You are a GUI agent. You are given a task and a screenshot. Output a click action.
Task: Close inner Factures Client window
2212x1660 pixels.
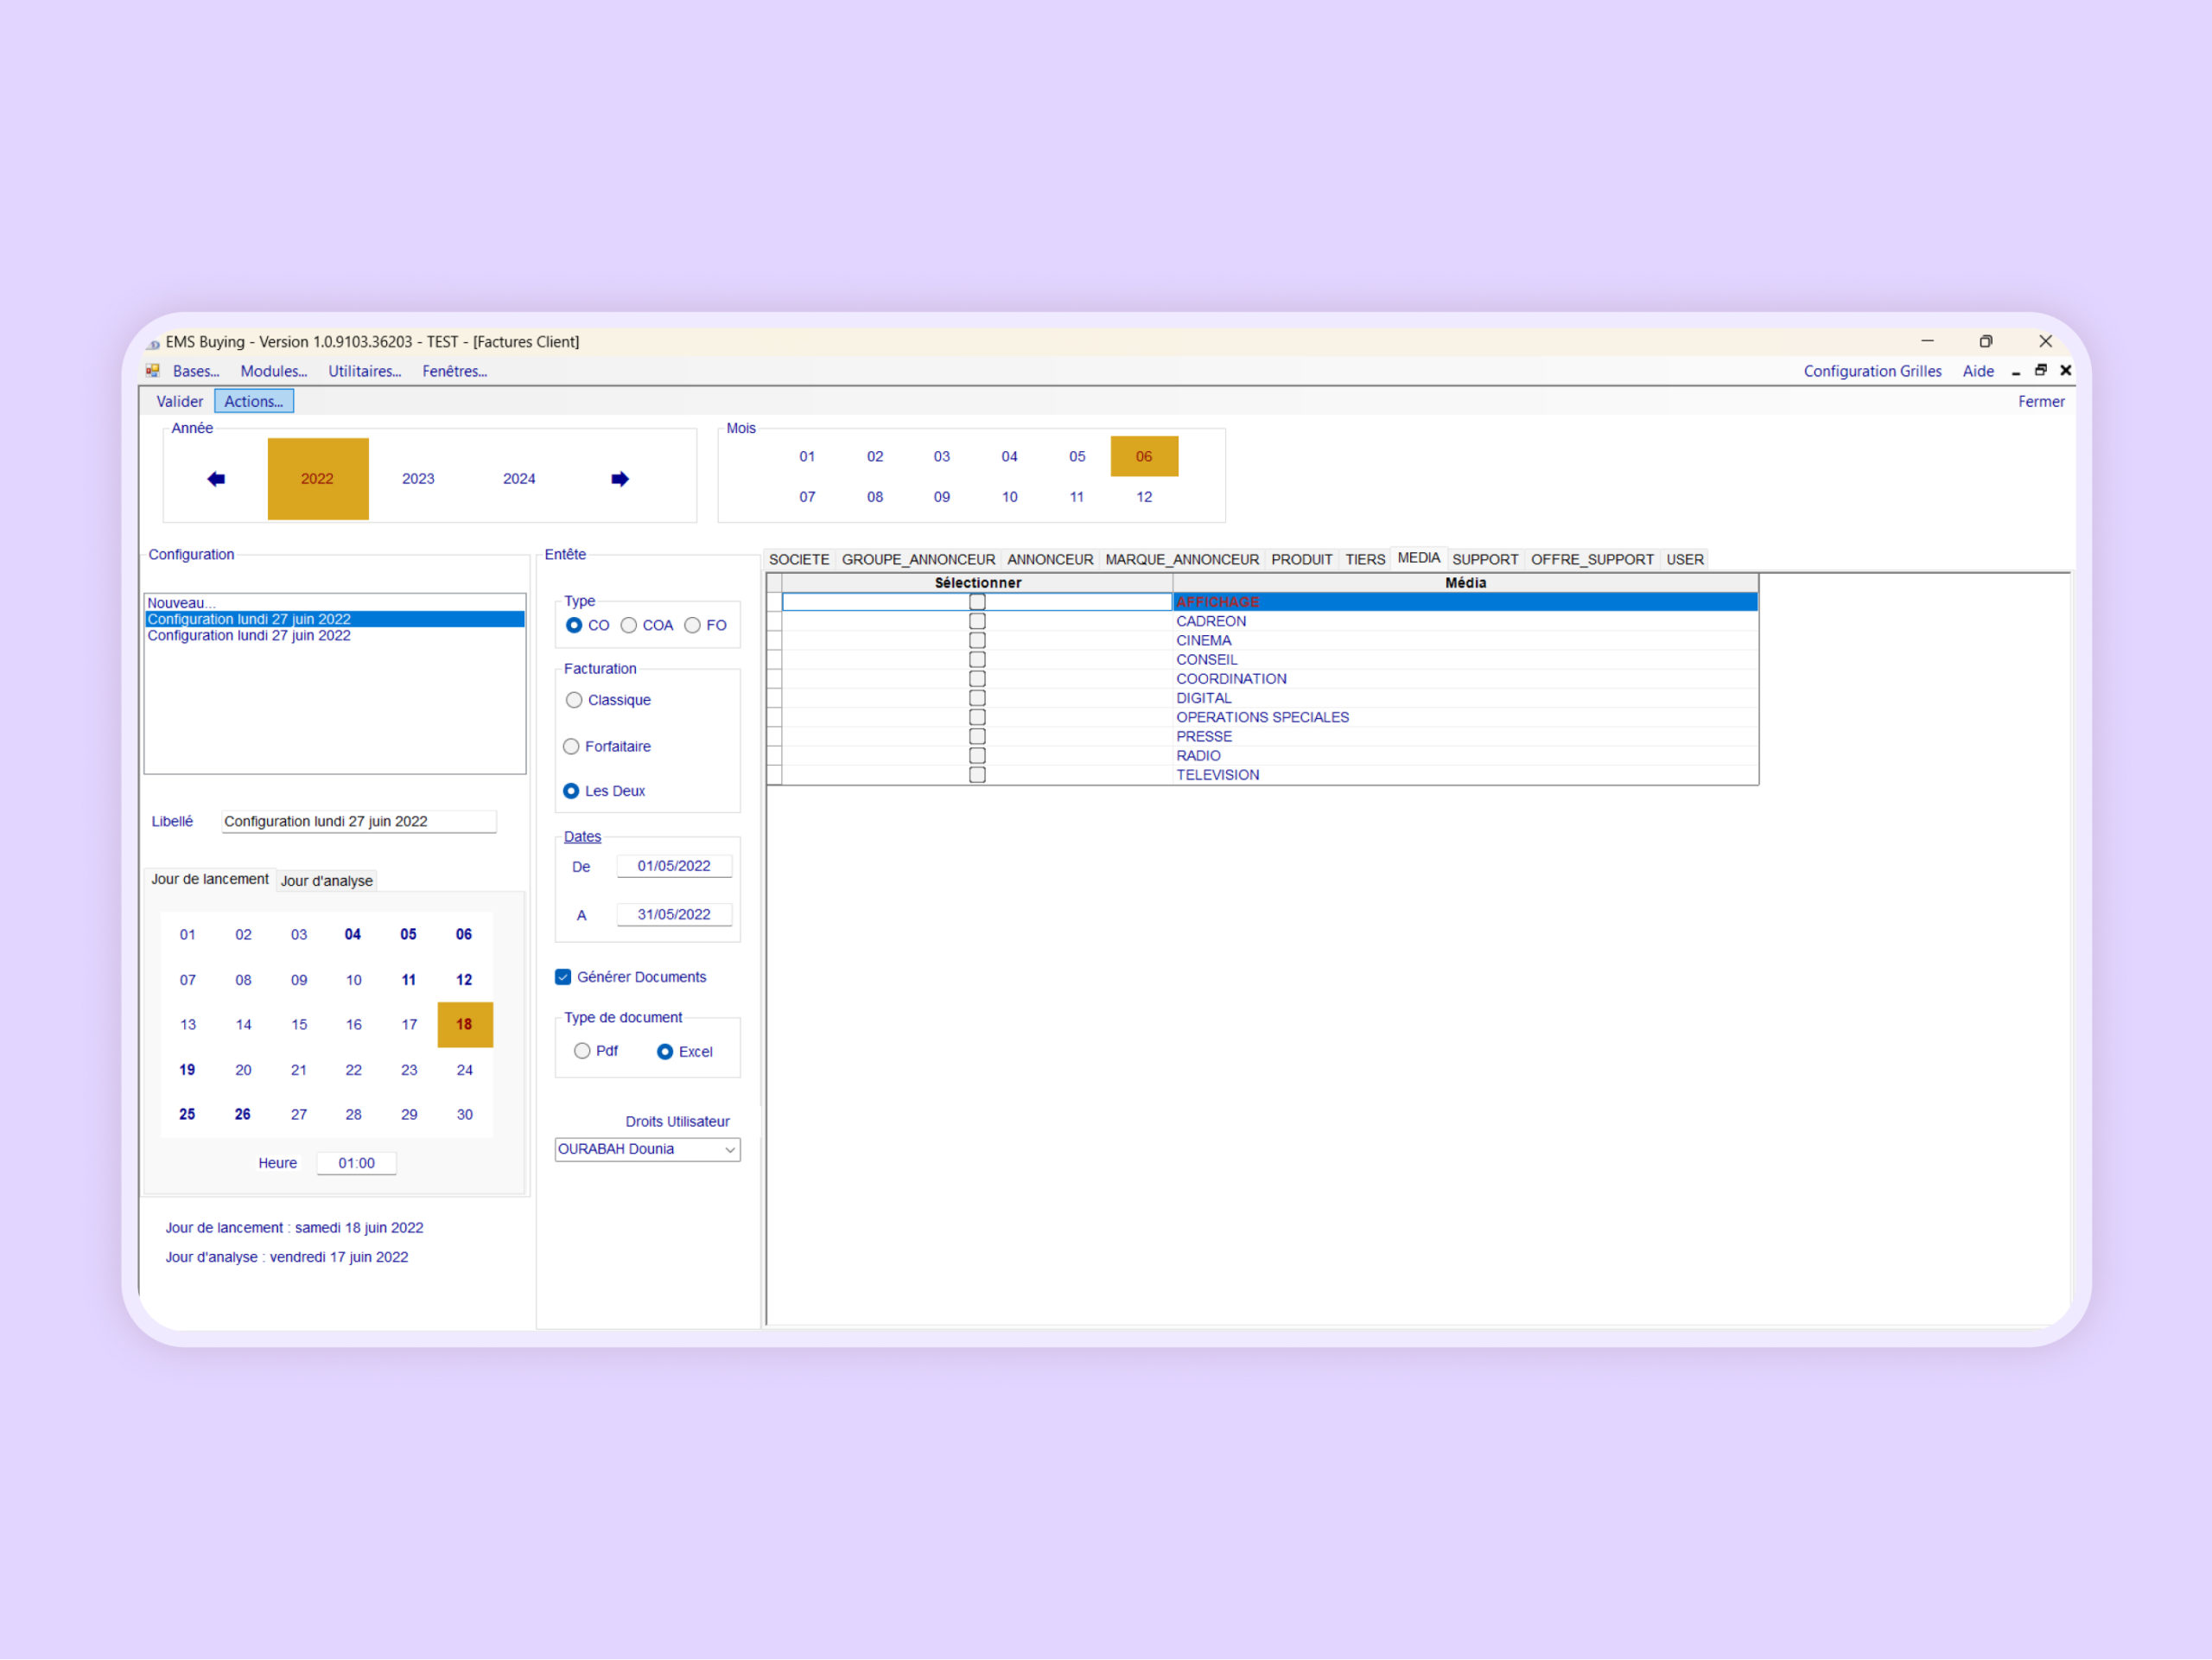pos(2066,371)
